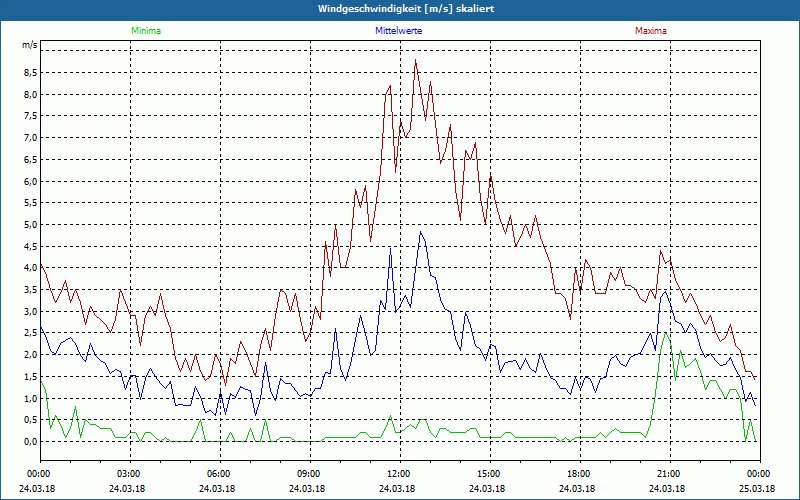Image resolution: width=800 pixels, height=500 pixels.
Task: Click the 3,5 y-axis value
Action: 30,289
